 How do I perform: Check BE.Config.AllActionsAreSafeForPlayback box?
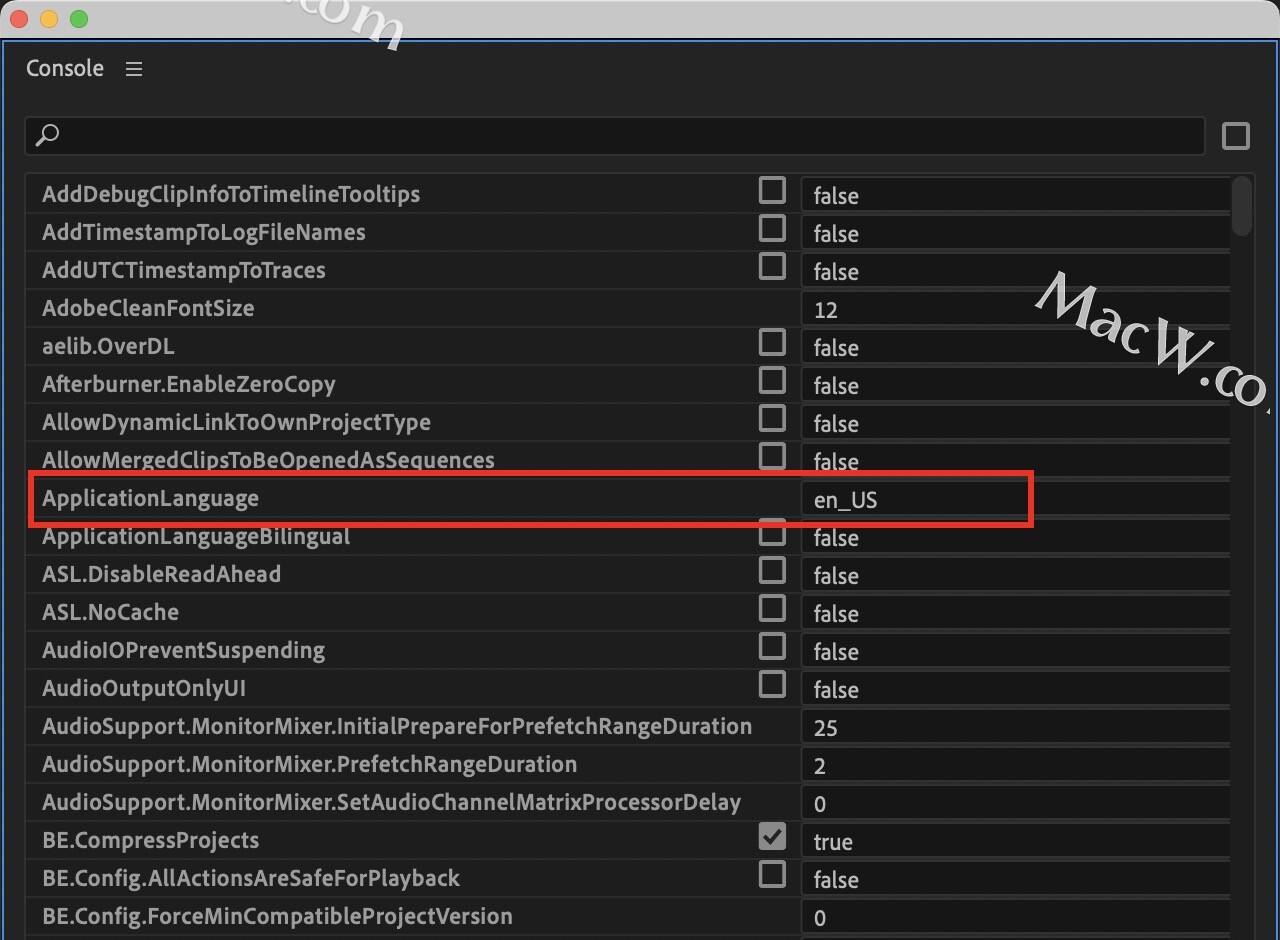(772, 874)
